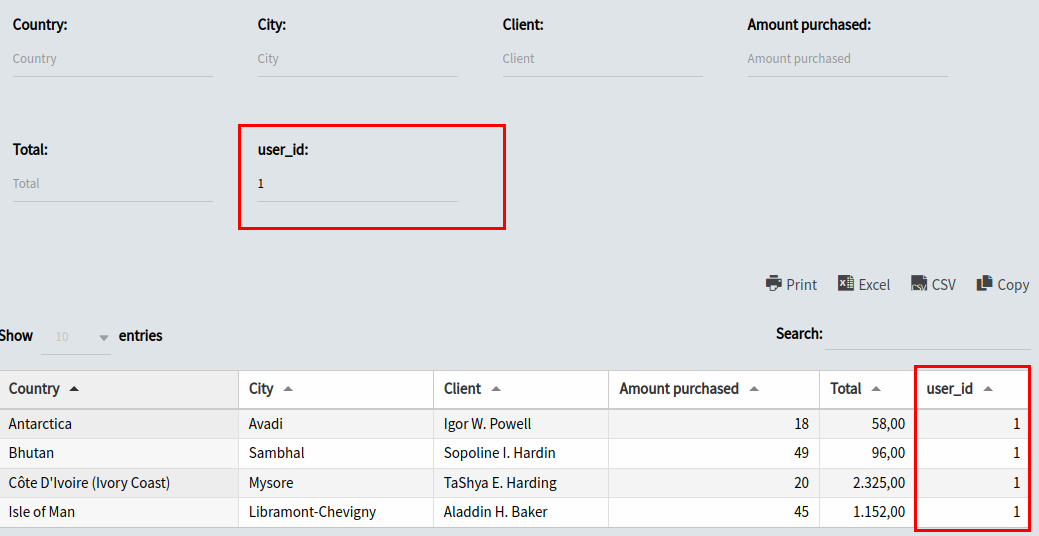
Task: Focus the Country filter field
Action: pos(113,59)
